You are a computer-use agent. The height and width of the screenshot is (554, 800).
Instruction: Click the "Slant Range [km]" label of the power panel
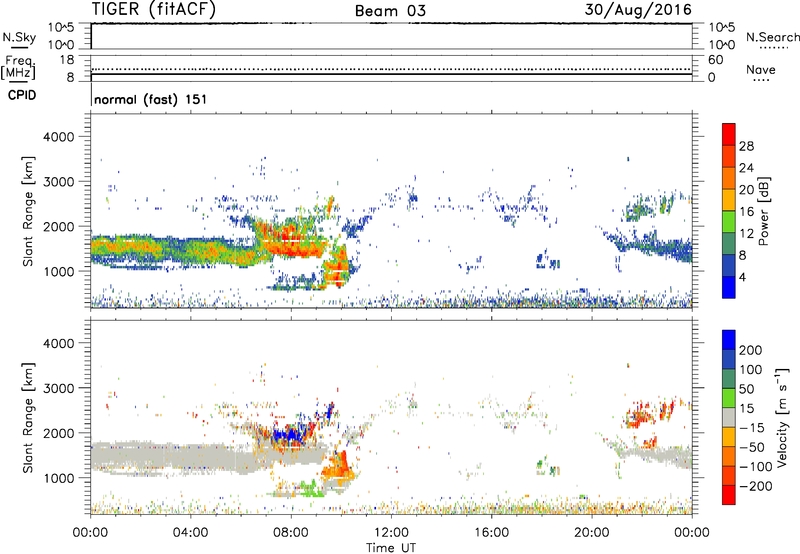click(x=28, y=211)
